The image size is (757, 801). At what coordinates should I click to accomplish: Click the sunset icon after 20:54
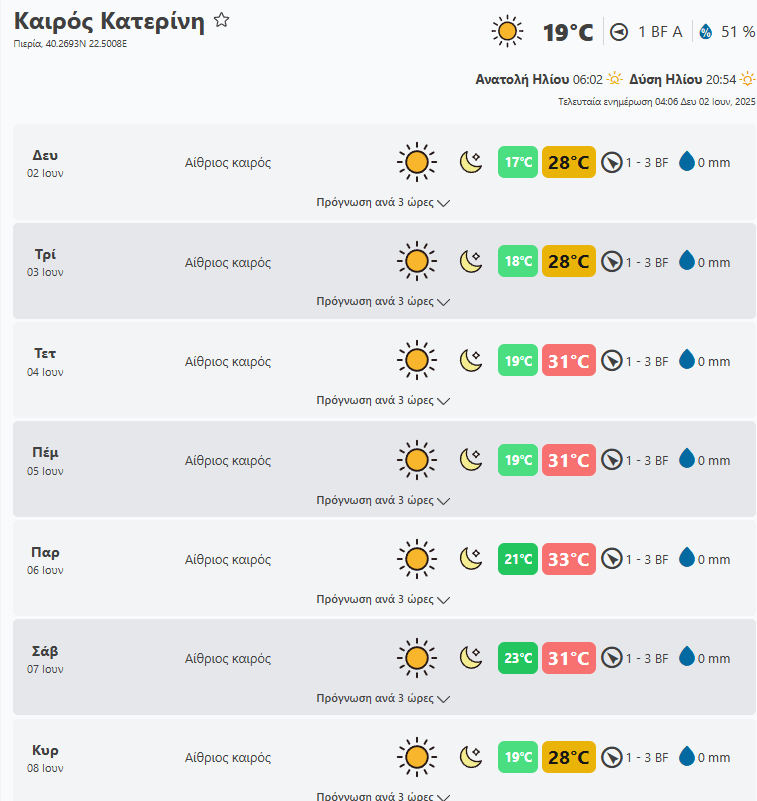pos(747,79)
